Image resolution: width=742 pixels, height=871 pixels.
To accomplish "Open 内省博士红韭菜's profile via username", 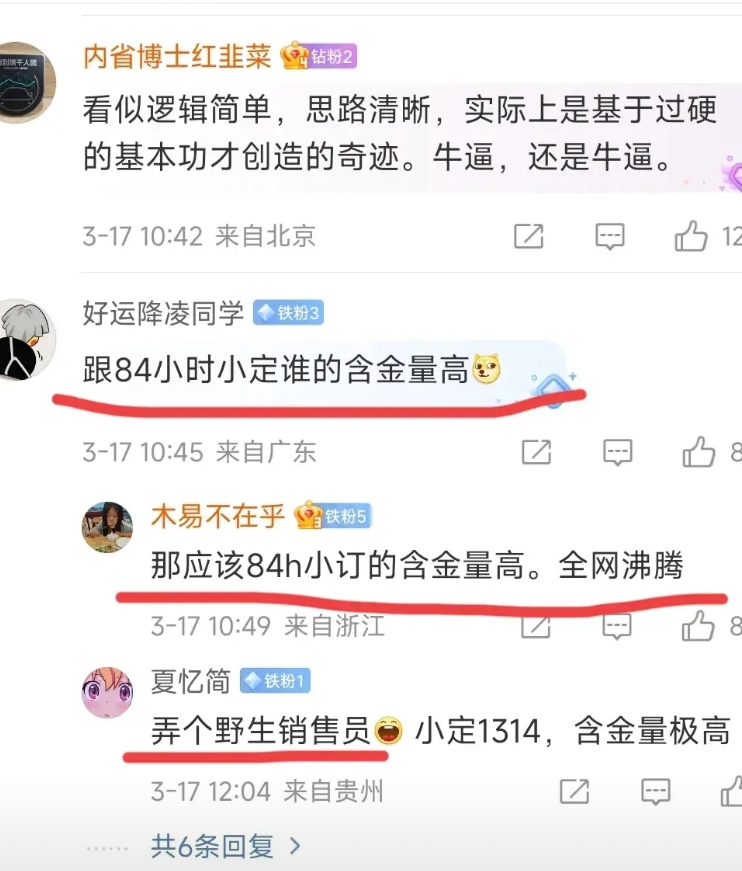I will click(177, 56).
